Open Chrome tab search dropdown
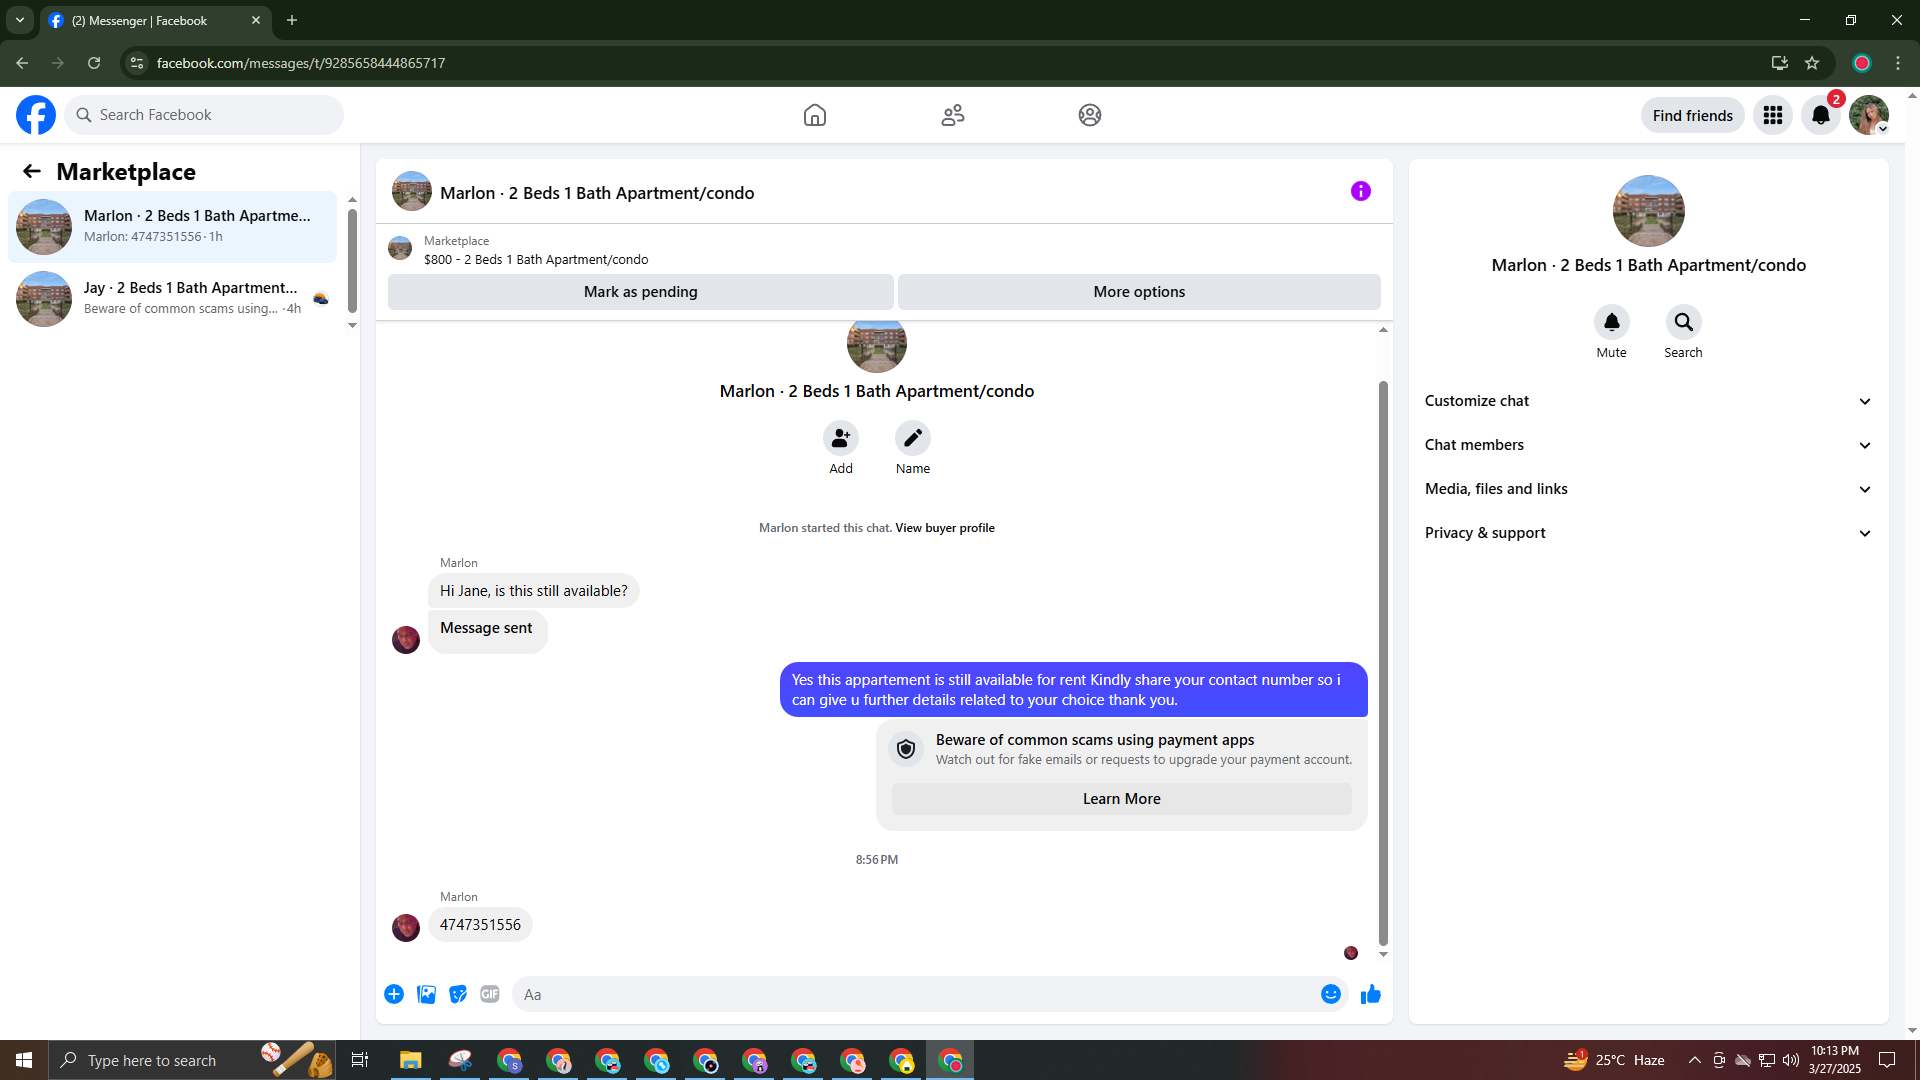This screenshot has width=1920, height=1080. (x=20, y=20)
